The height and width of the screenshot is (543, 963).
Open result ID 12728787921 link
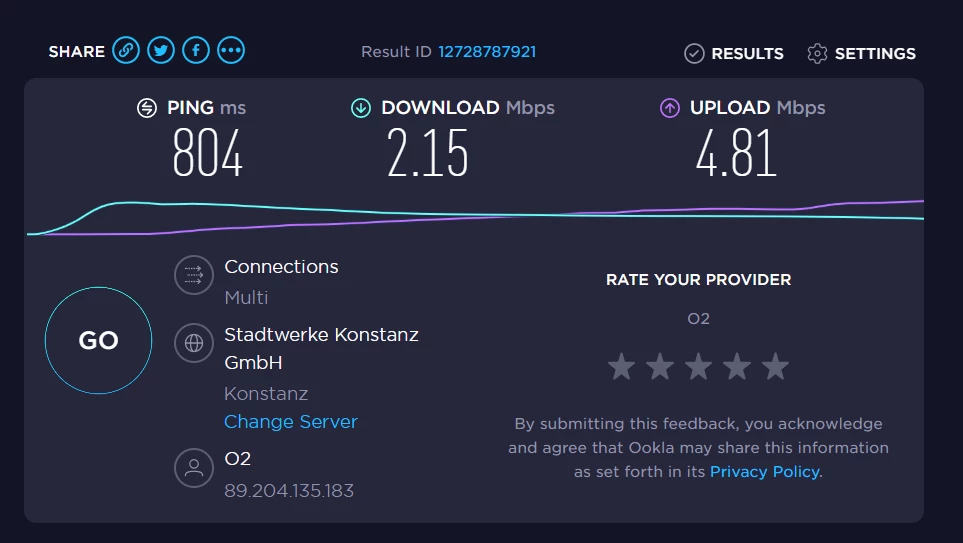(x=487, y=52)
